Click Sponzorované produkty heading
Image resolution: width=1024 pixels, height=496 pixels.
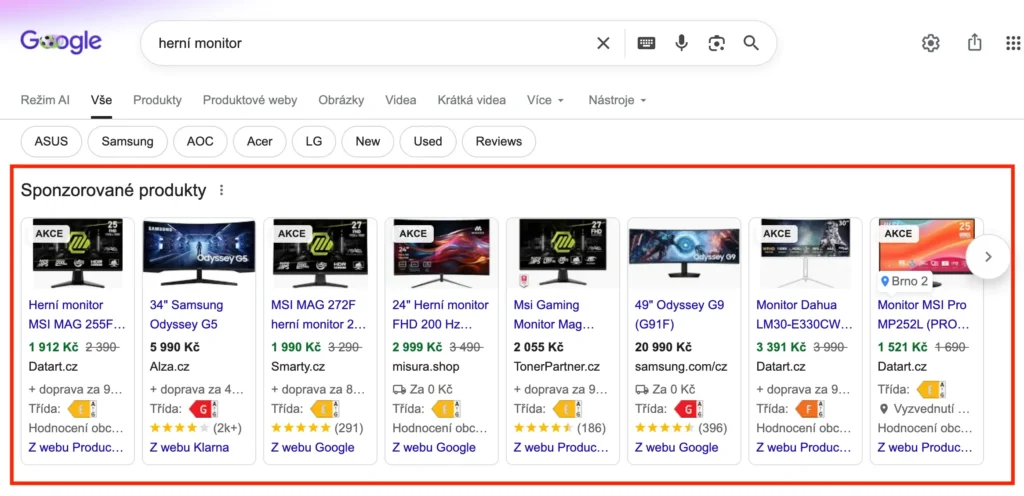tap(114, 191)
